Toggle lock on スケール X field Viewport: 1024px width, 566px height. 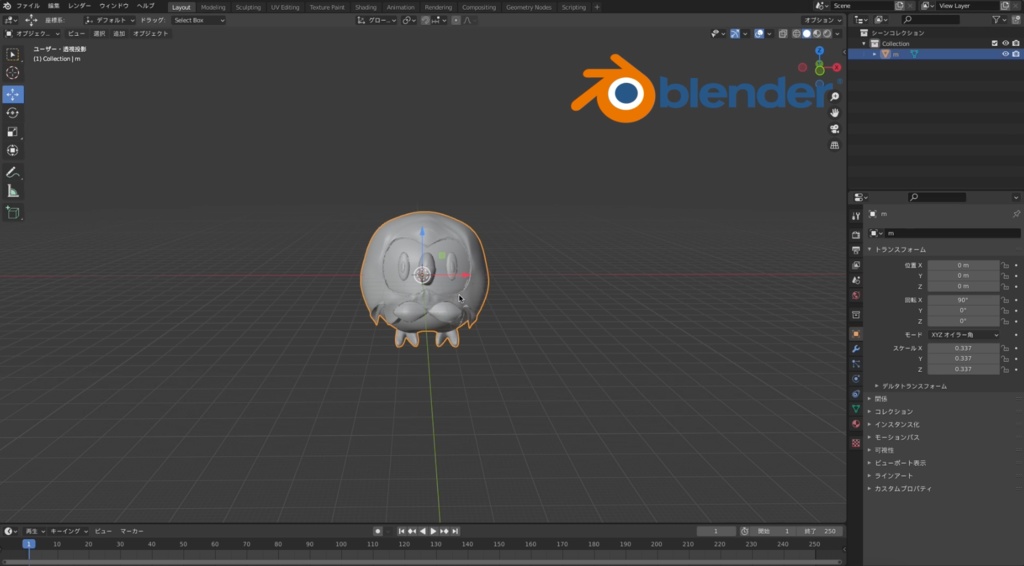(1006, 349)
